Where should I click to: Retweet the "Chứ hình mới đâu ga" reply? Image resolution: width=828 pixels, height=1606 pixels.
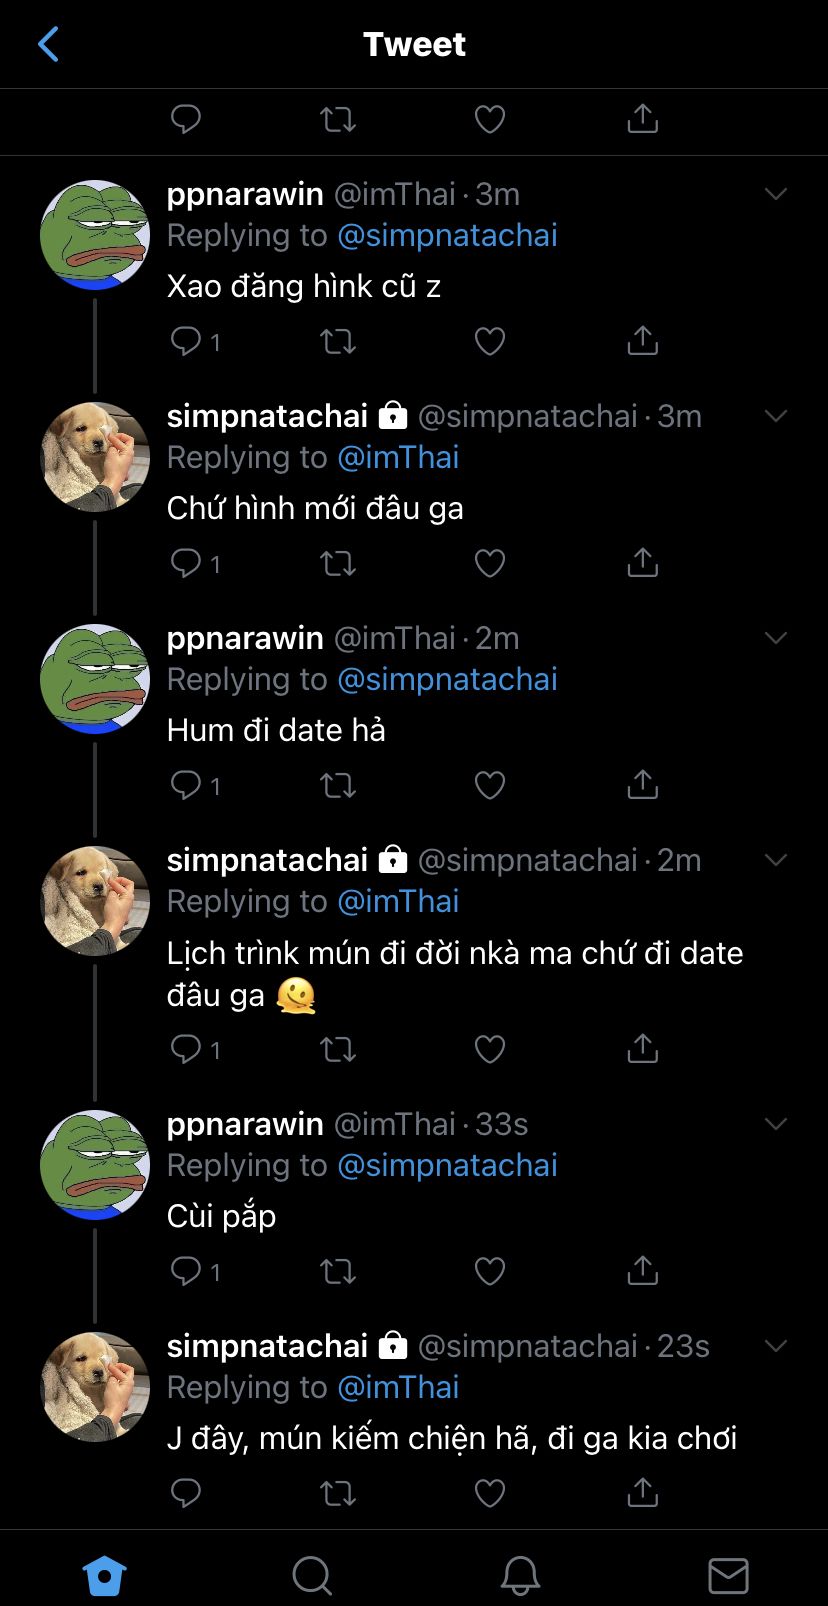(337, 564)
